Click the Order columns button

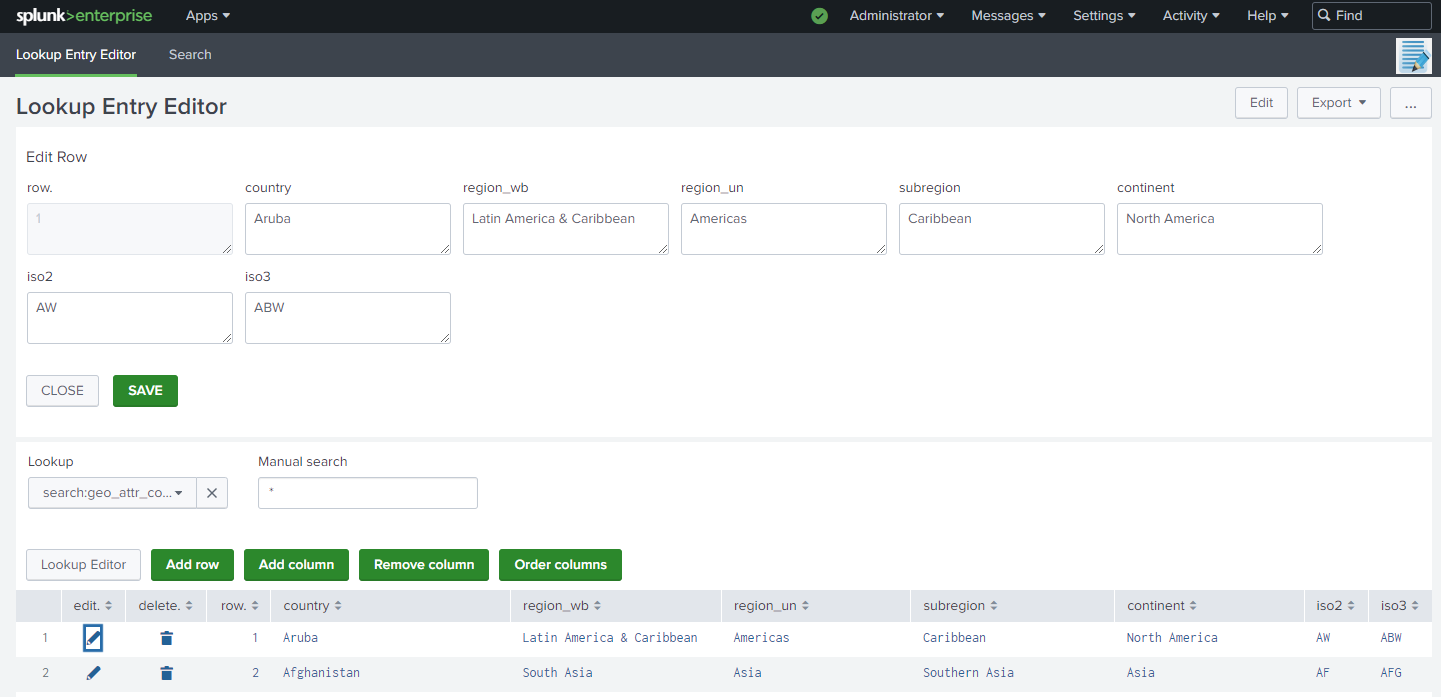click(x=560, y=565)
